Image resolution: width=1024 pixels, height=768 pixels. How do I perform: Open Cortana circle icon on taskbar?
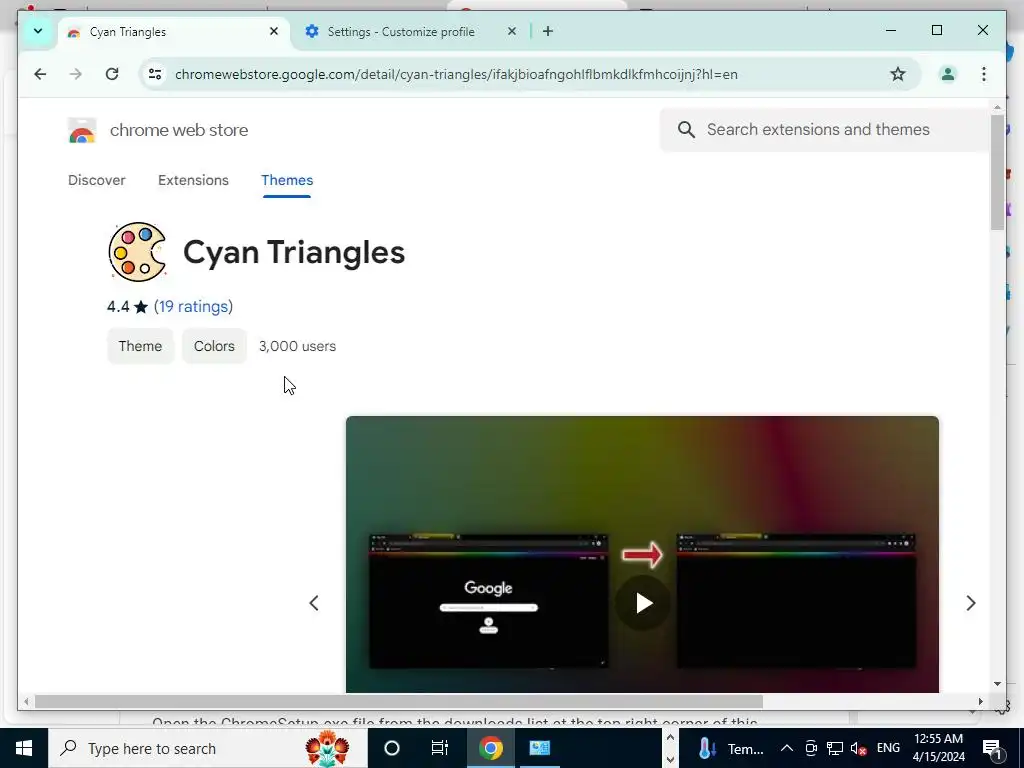point(392,748)
